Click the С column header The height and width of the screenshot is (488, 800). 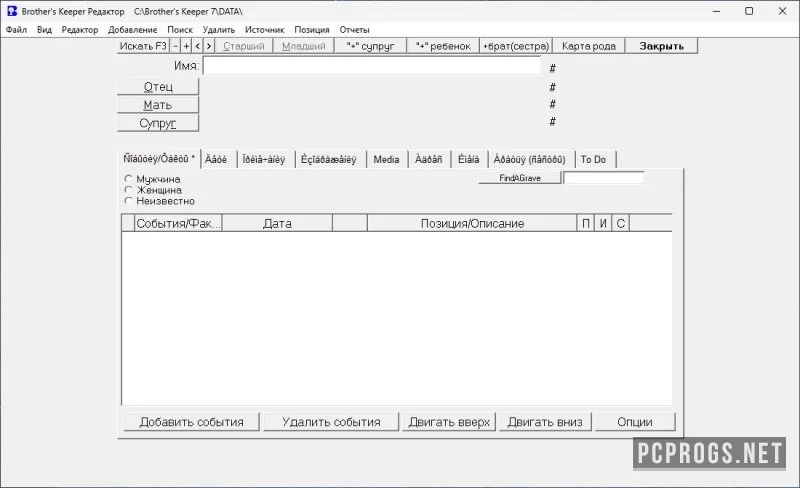point(620,223)
